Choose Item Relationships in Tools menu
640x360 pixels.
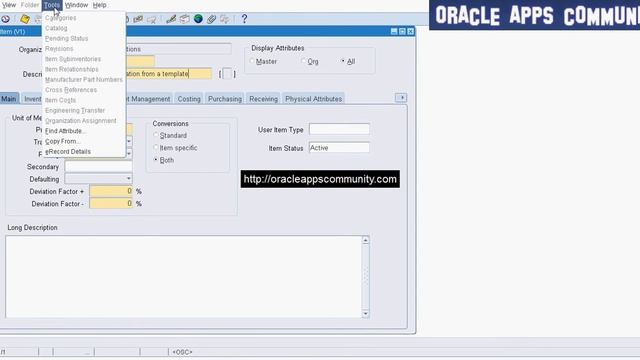pos(84,69)
